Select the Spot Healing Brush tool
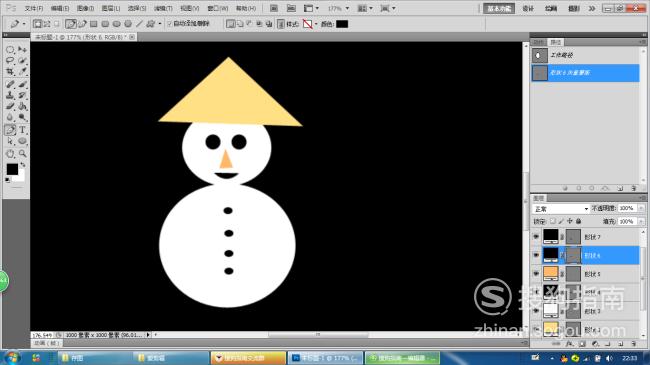 click(10, 85)
